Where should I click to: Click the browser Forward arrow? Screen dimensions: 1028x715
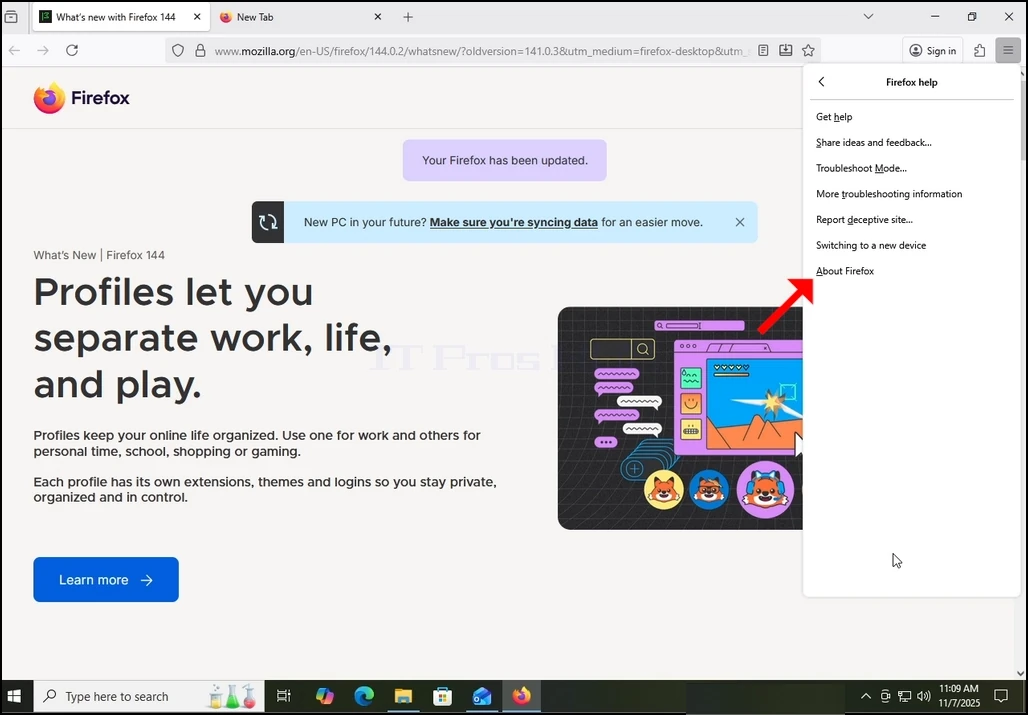point(43,50)
